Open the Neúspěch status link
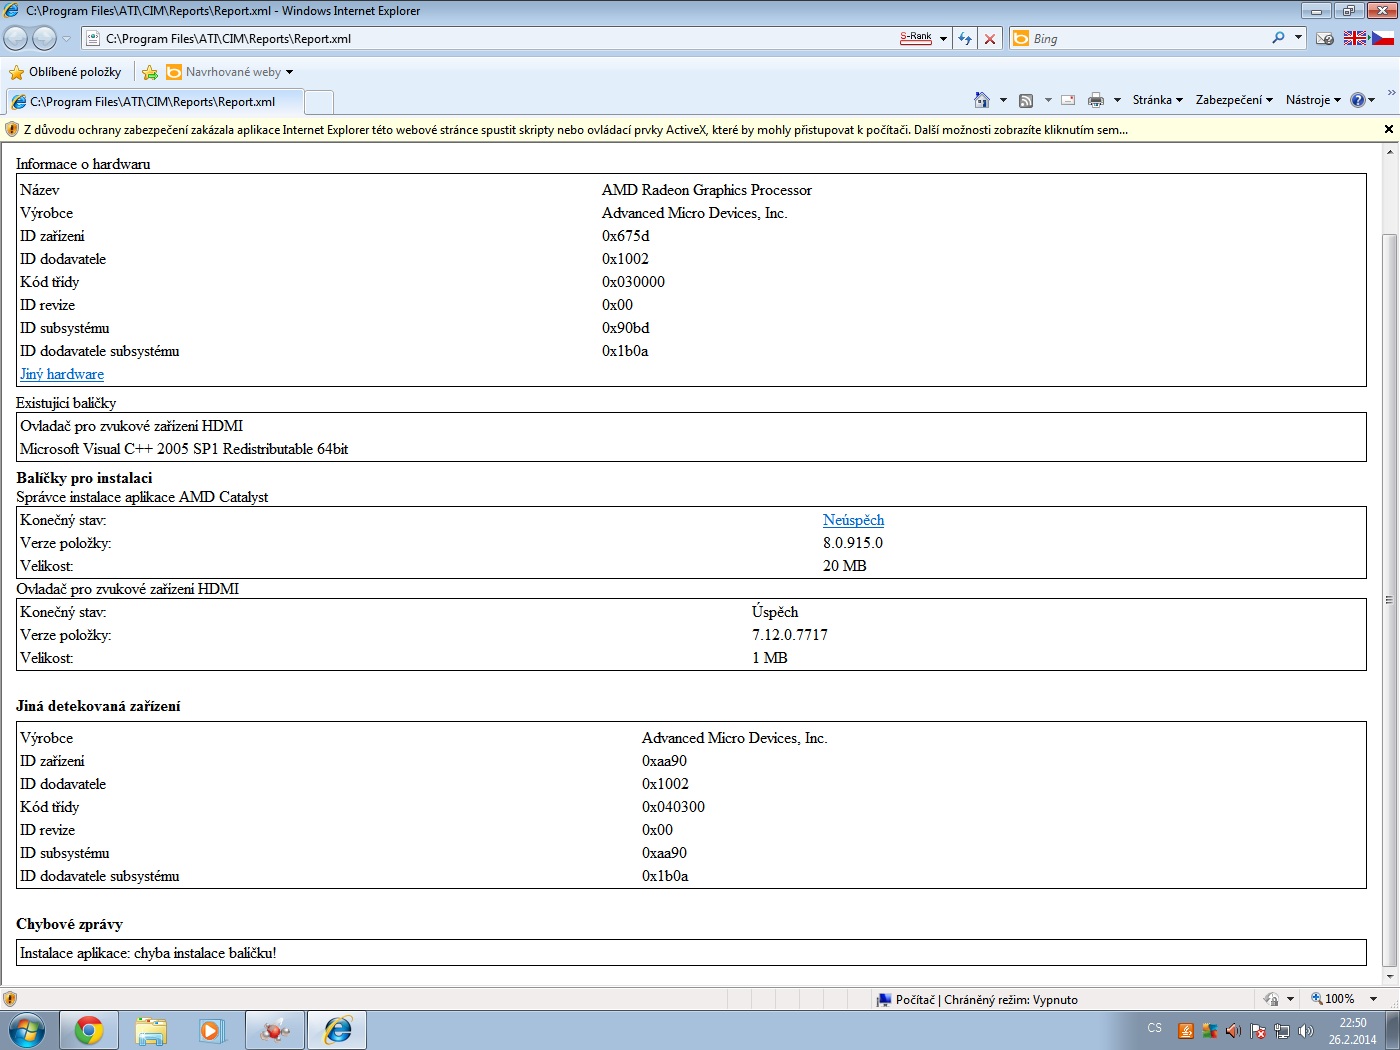 coord(853,520)
